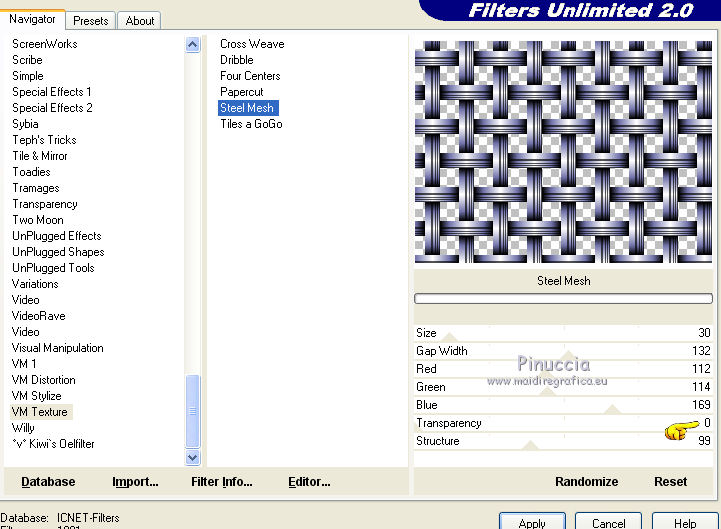The width and height of the screenshot is (721, 529).
Task: Click the Blue slider
Action: (x=563, y=405)
